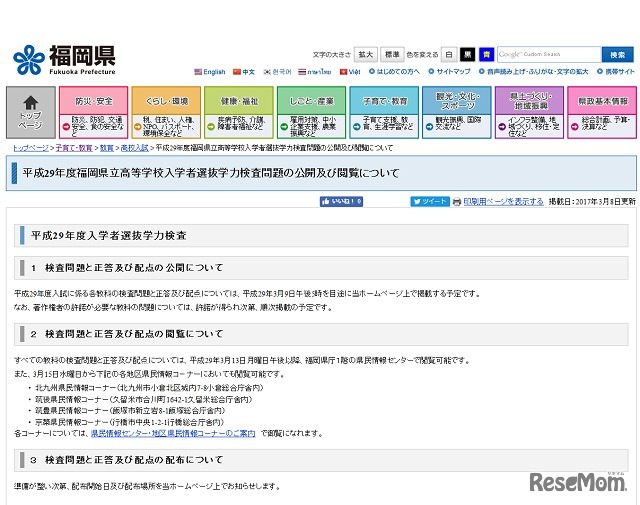Click the Fukuoka Prefecture flower logo
640x505 pixels.
(x=29, y=60)
